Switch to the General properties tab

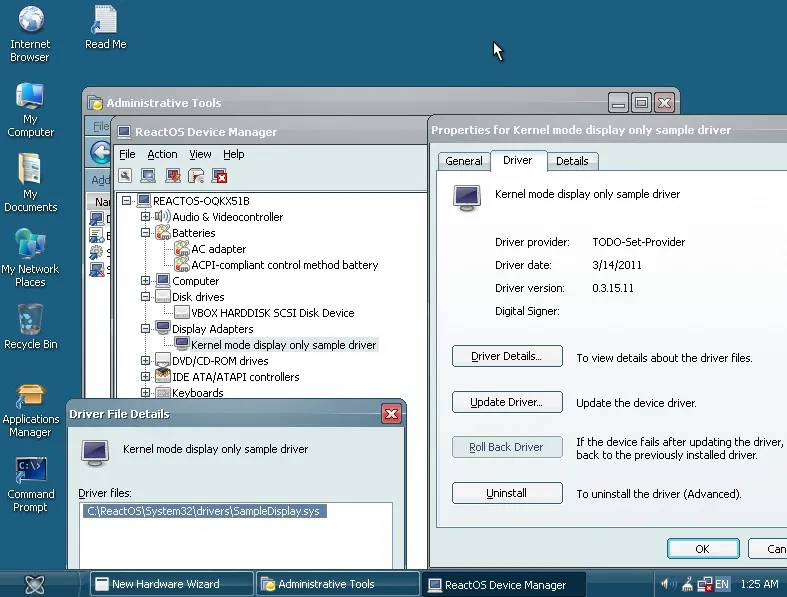point(464,161)
